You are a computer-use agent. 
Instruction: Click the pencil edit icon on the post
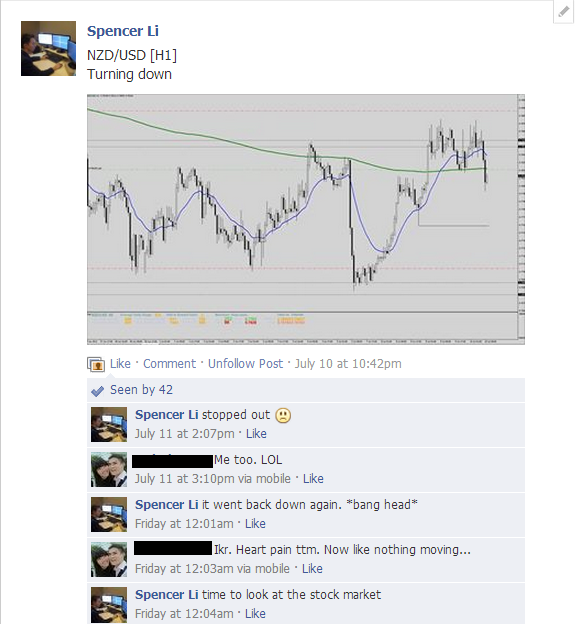pyautogui.click(x=563, y=12)
